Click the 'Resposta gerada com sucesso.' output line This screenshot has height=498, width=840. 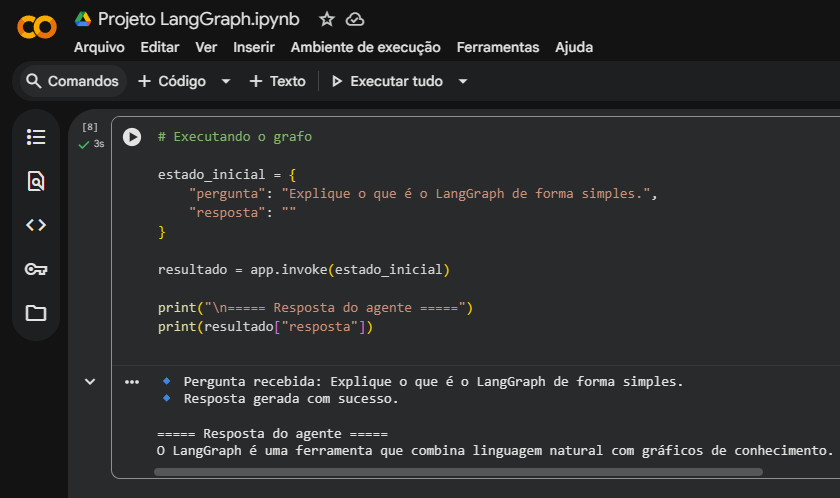[x=280, y=398]
